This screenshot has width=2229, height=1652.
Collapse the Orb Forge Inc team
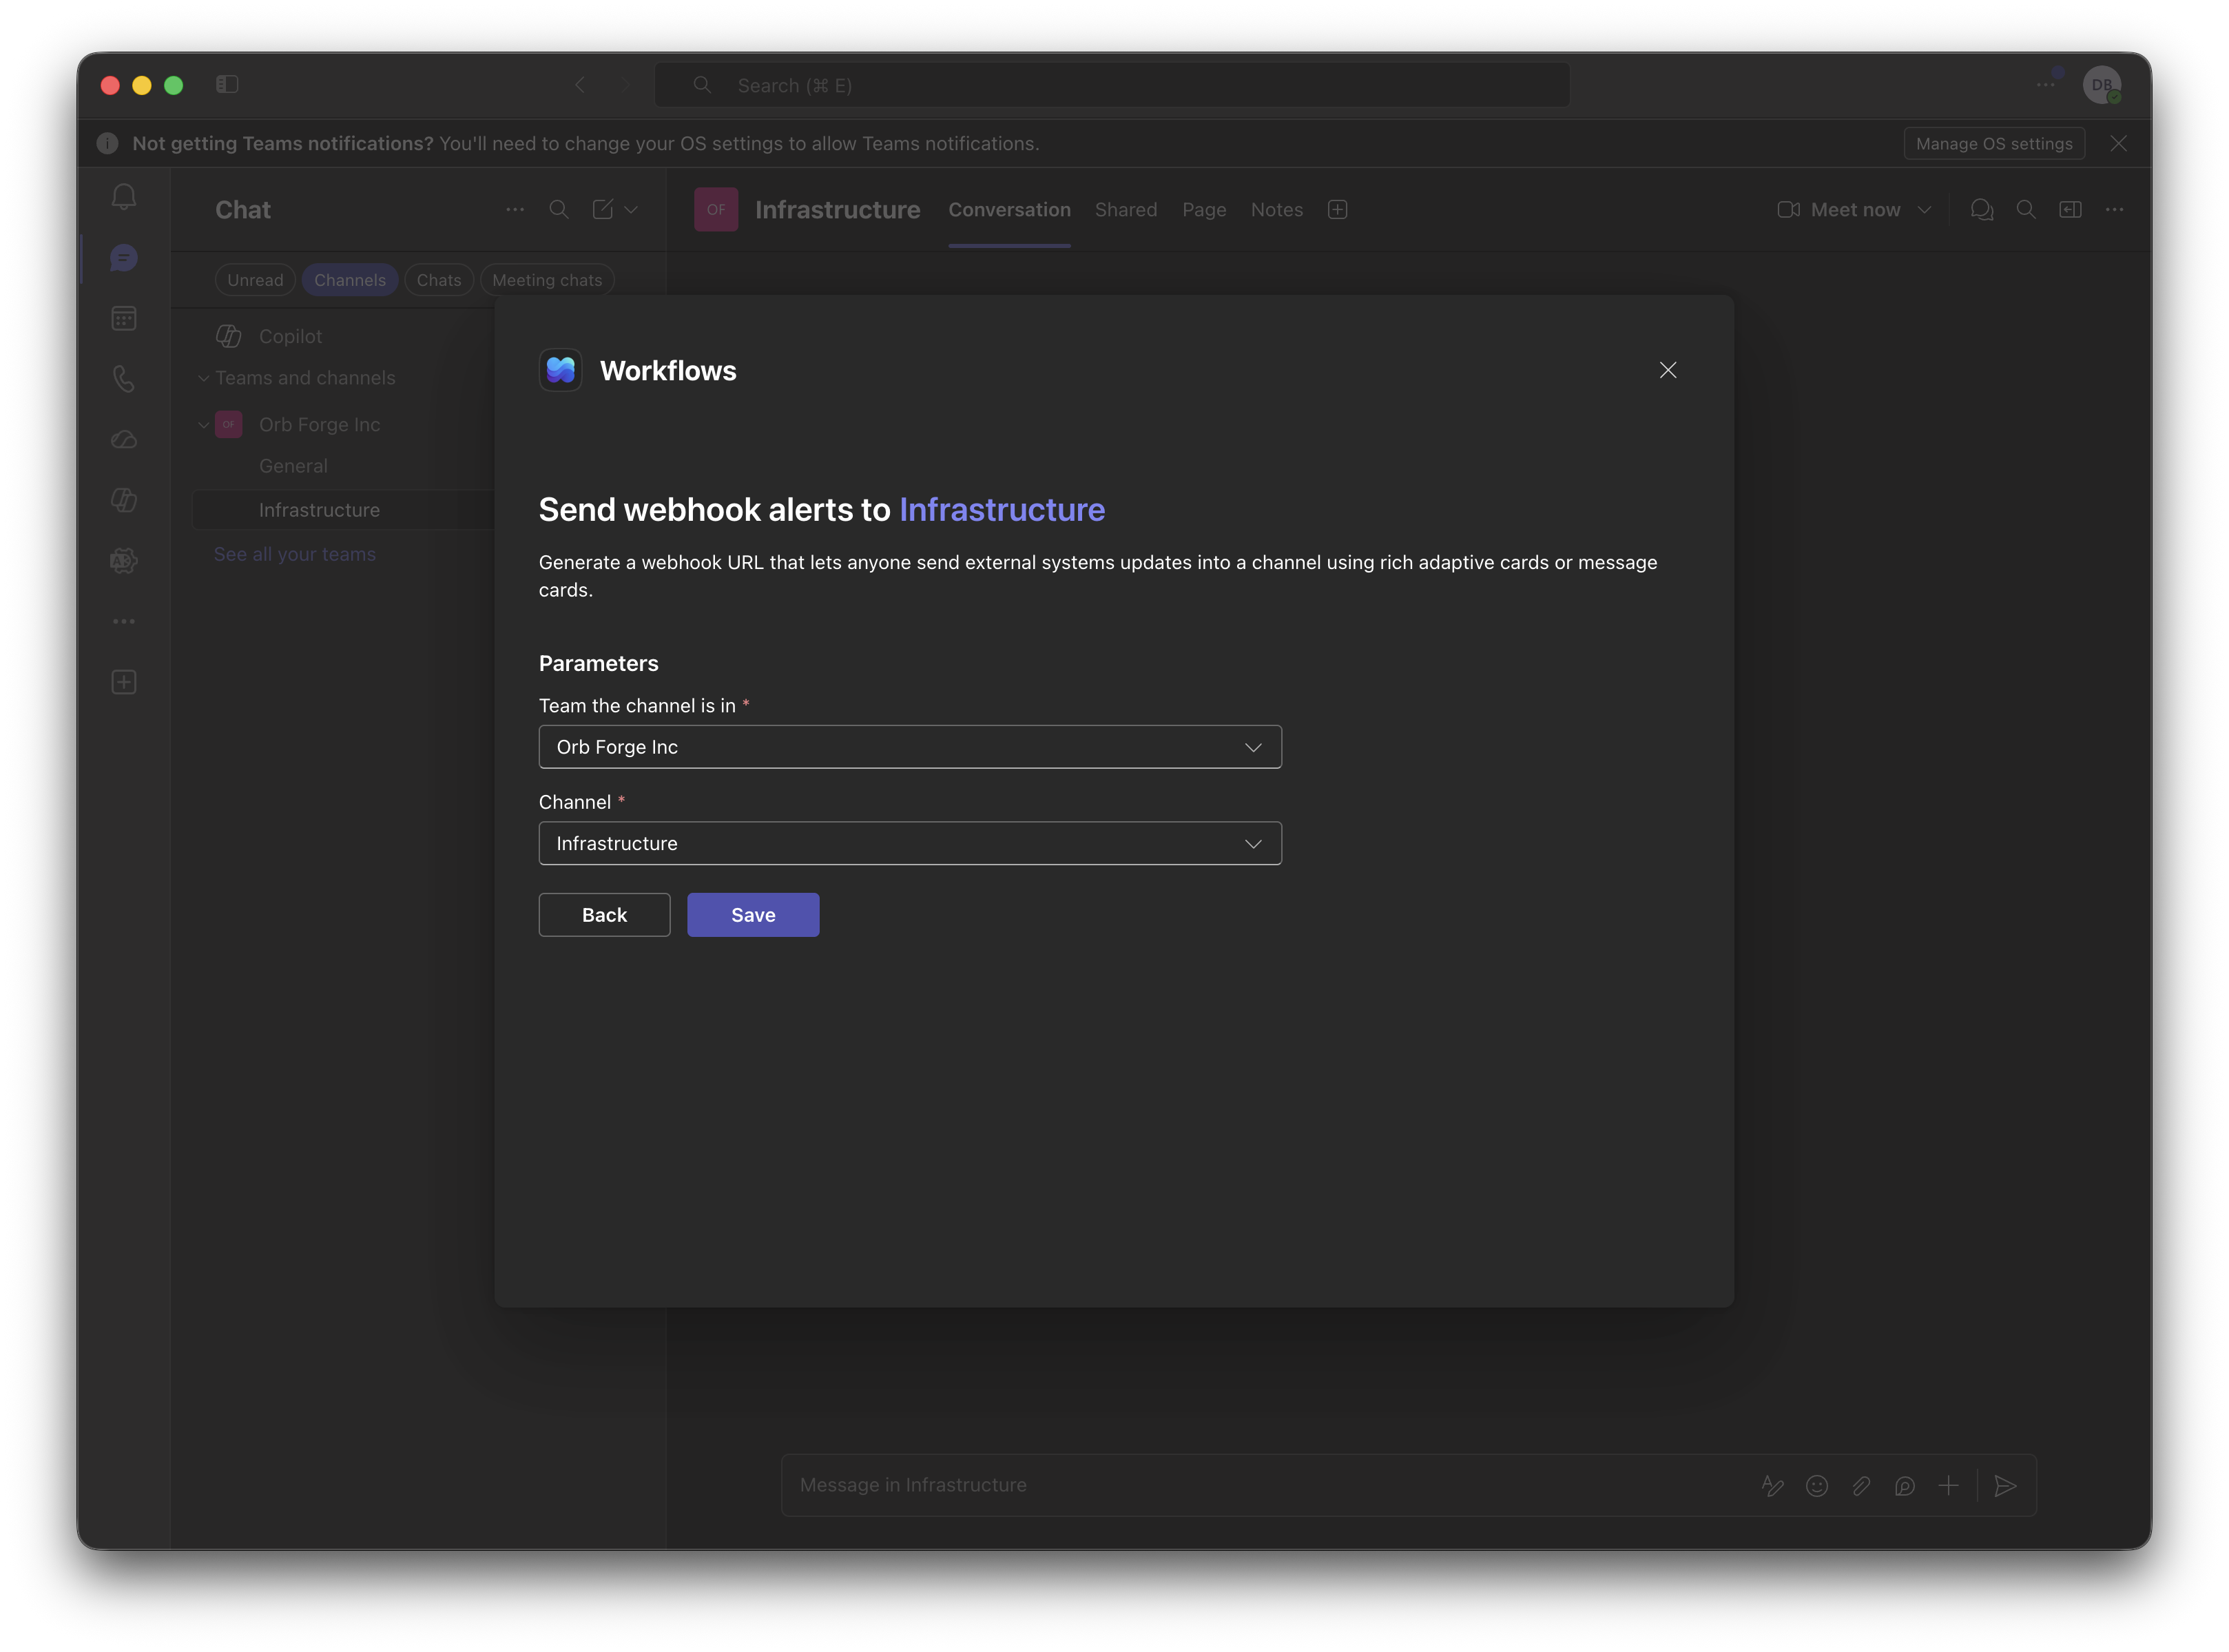tap(204, 425)
